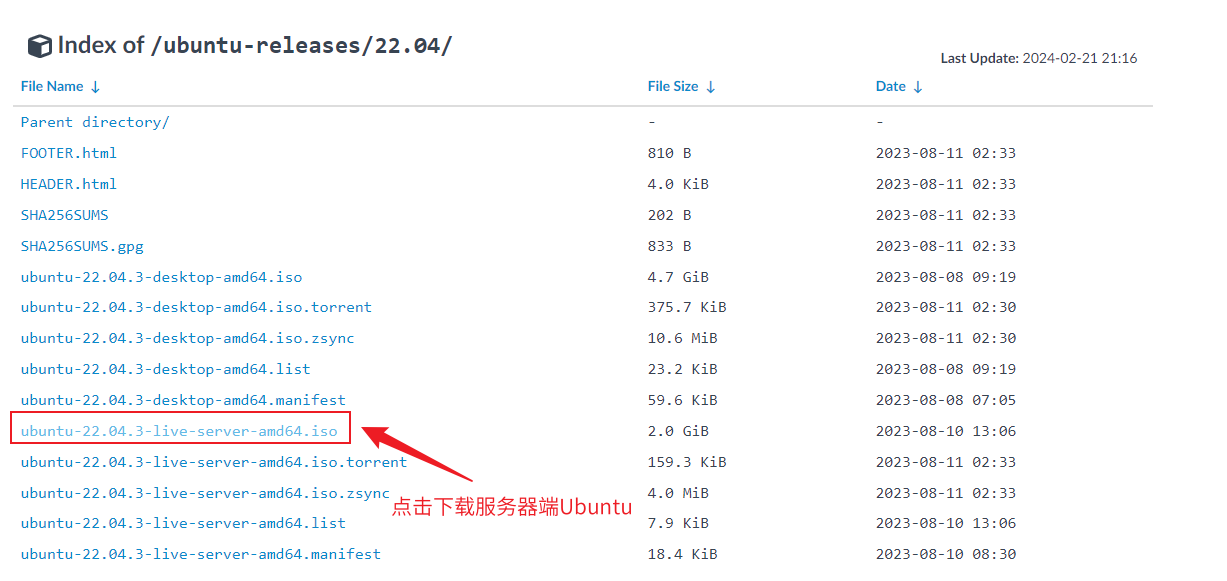Sort by File Name column header

60,87
